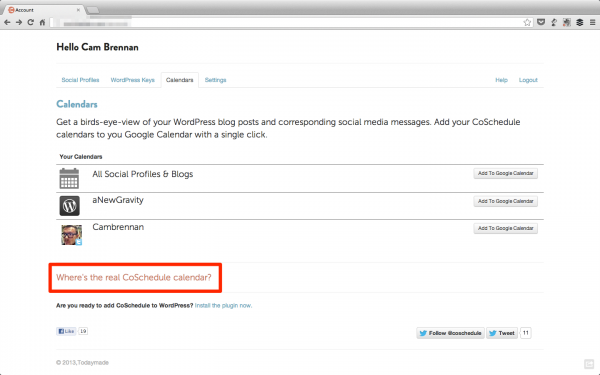
Task: Click the Calendars section heading
Action: [77, 104]
